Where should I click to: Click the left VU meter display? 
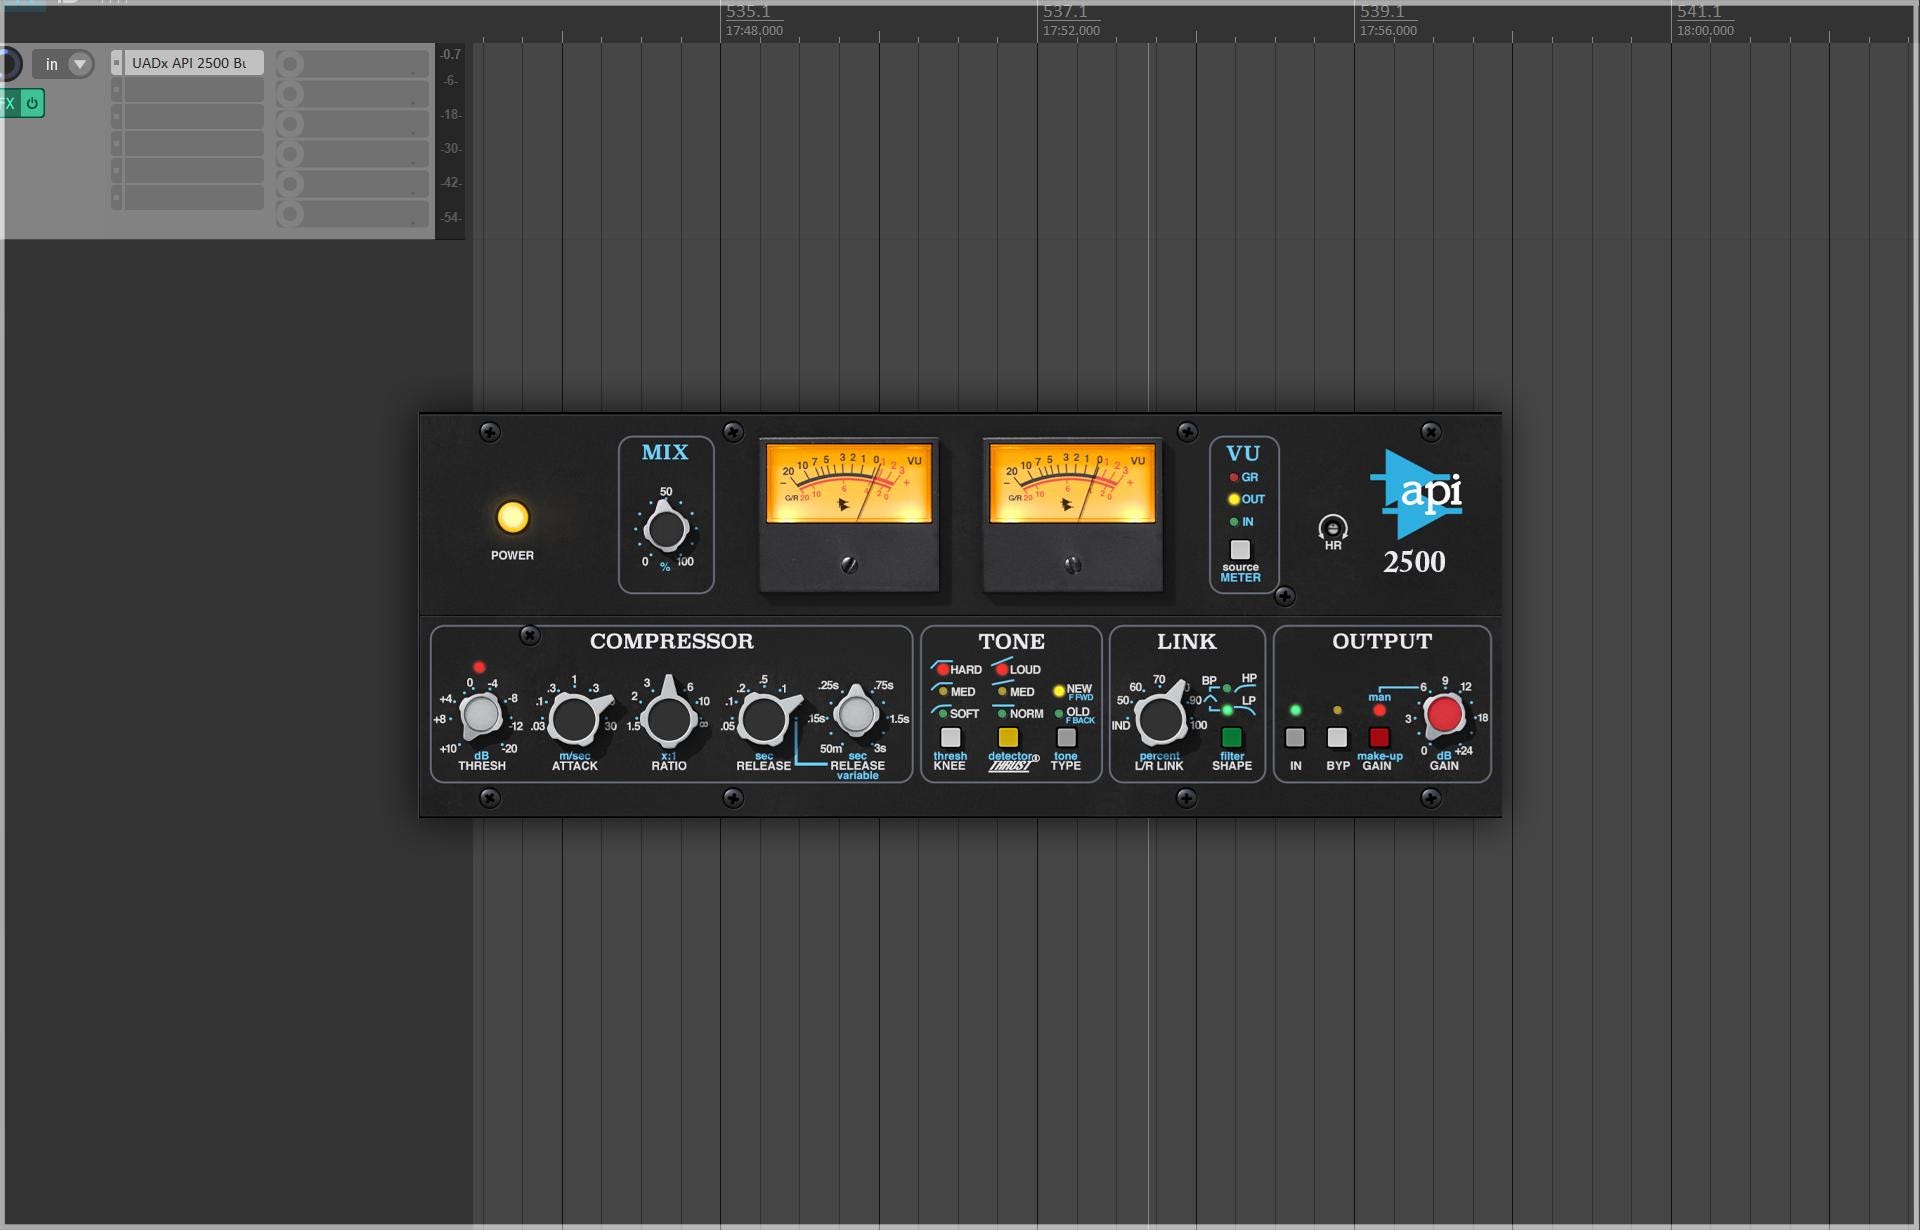(849, 483)
